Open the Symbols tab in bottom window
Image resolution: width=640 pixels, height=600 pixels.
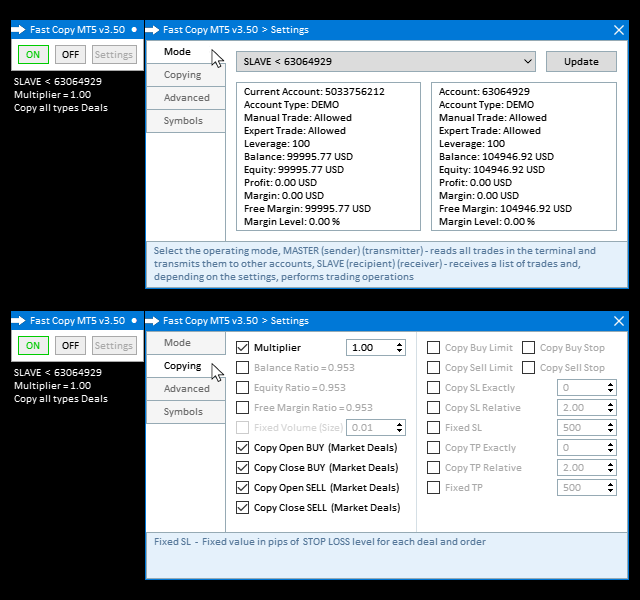[x=185, y=412]
